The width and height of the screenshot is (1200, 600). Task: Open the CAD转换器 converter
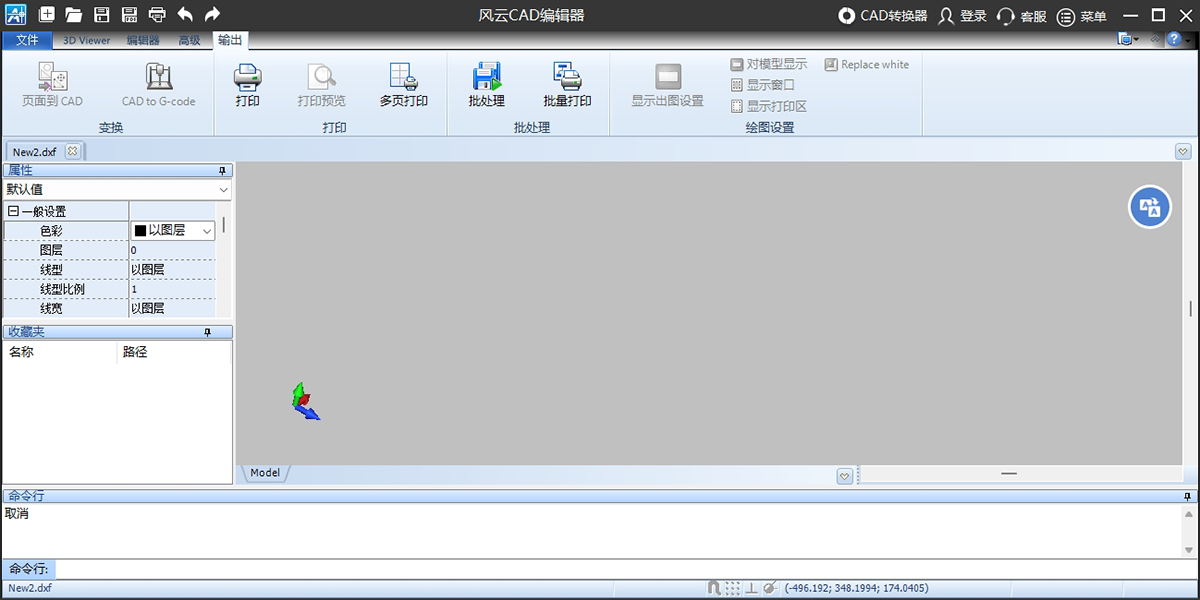pyautogui.click(x=883, y=16)
